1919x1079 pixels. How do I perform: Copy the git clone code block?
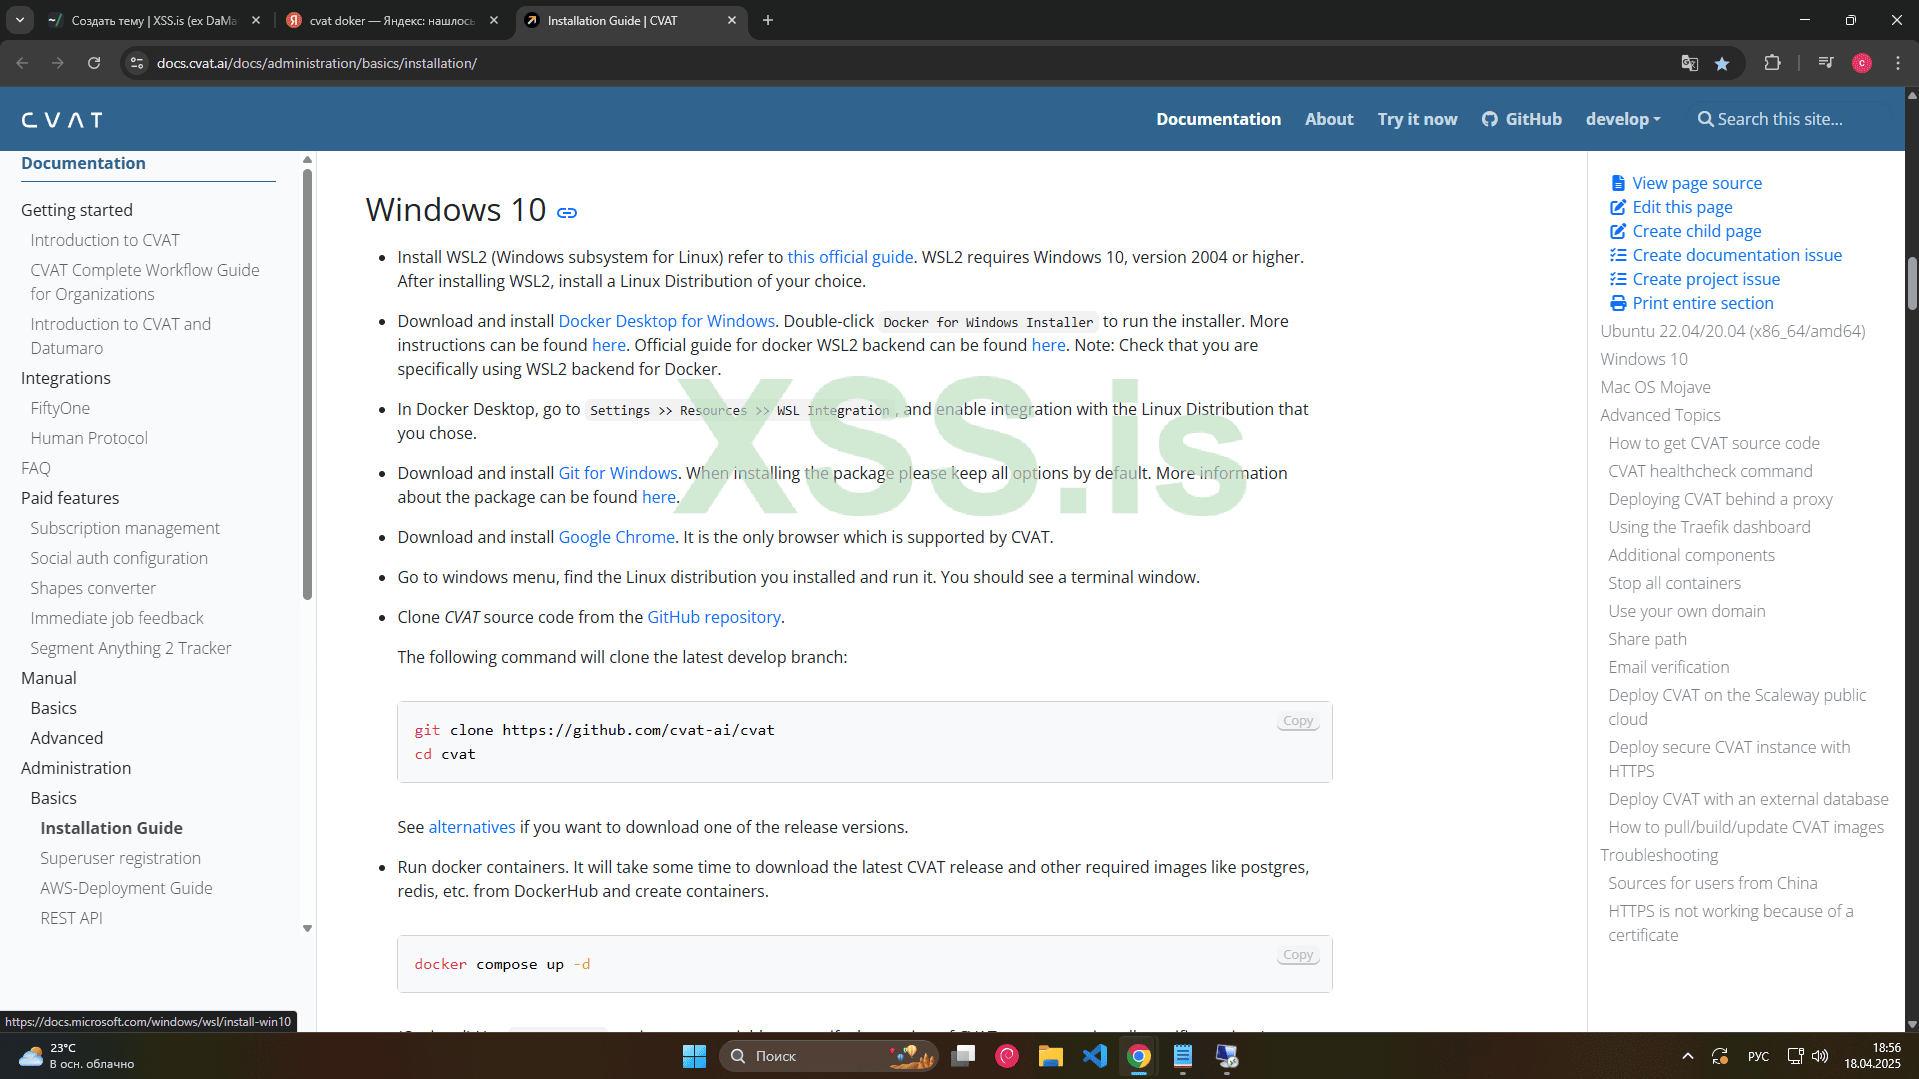[1298, 721]
